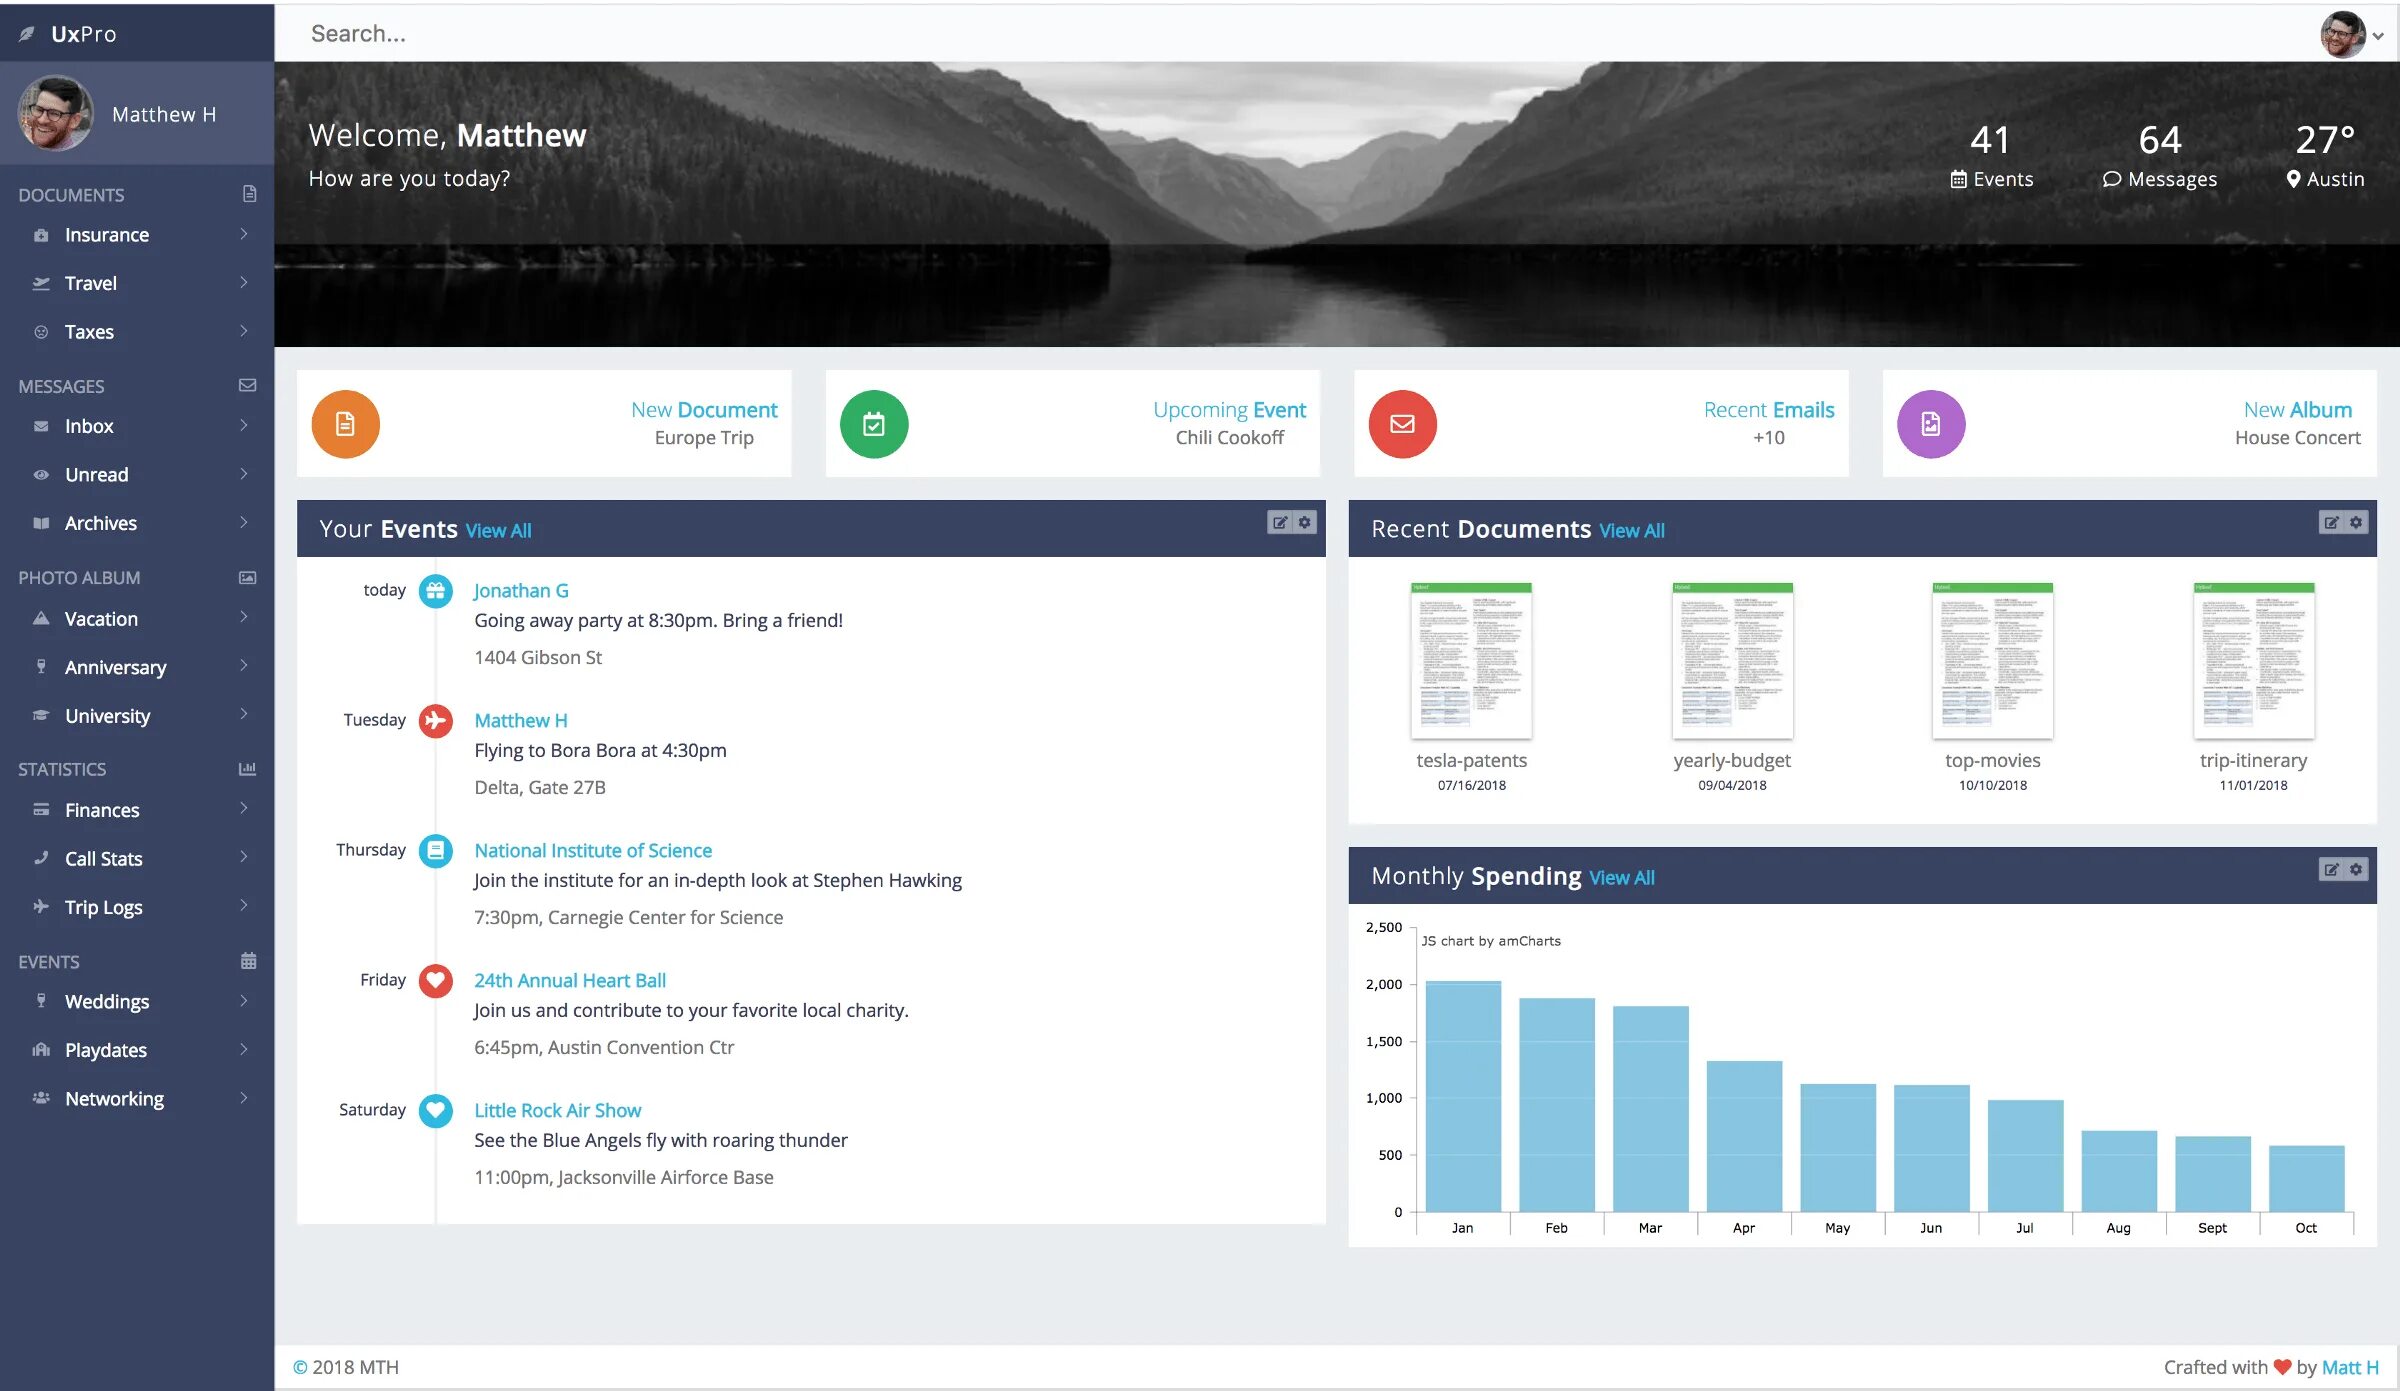Click the January bar in spending chart
The height and width of the screenshot is (1391, 2400).
click(x=1462, y=1096)
